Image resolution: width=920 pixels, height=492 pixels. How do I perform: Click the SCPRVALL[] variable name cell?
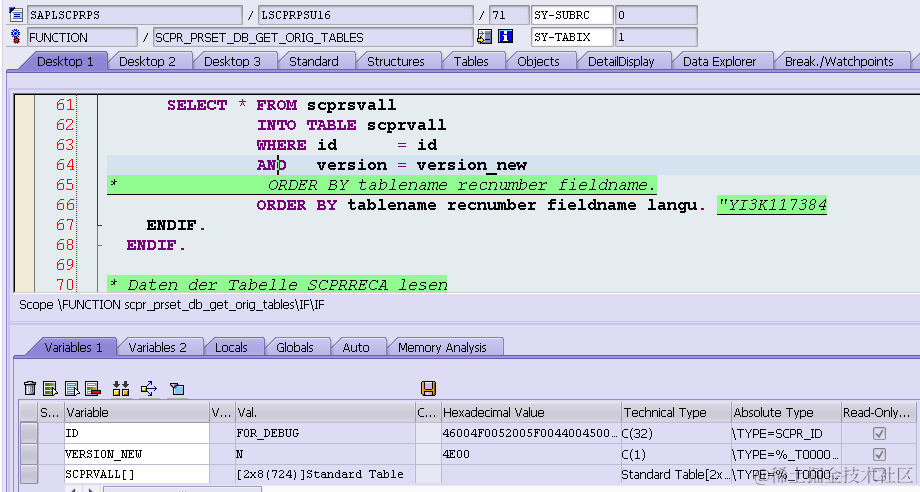137,474
